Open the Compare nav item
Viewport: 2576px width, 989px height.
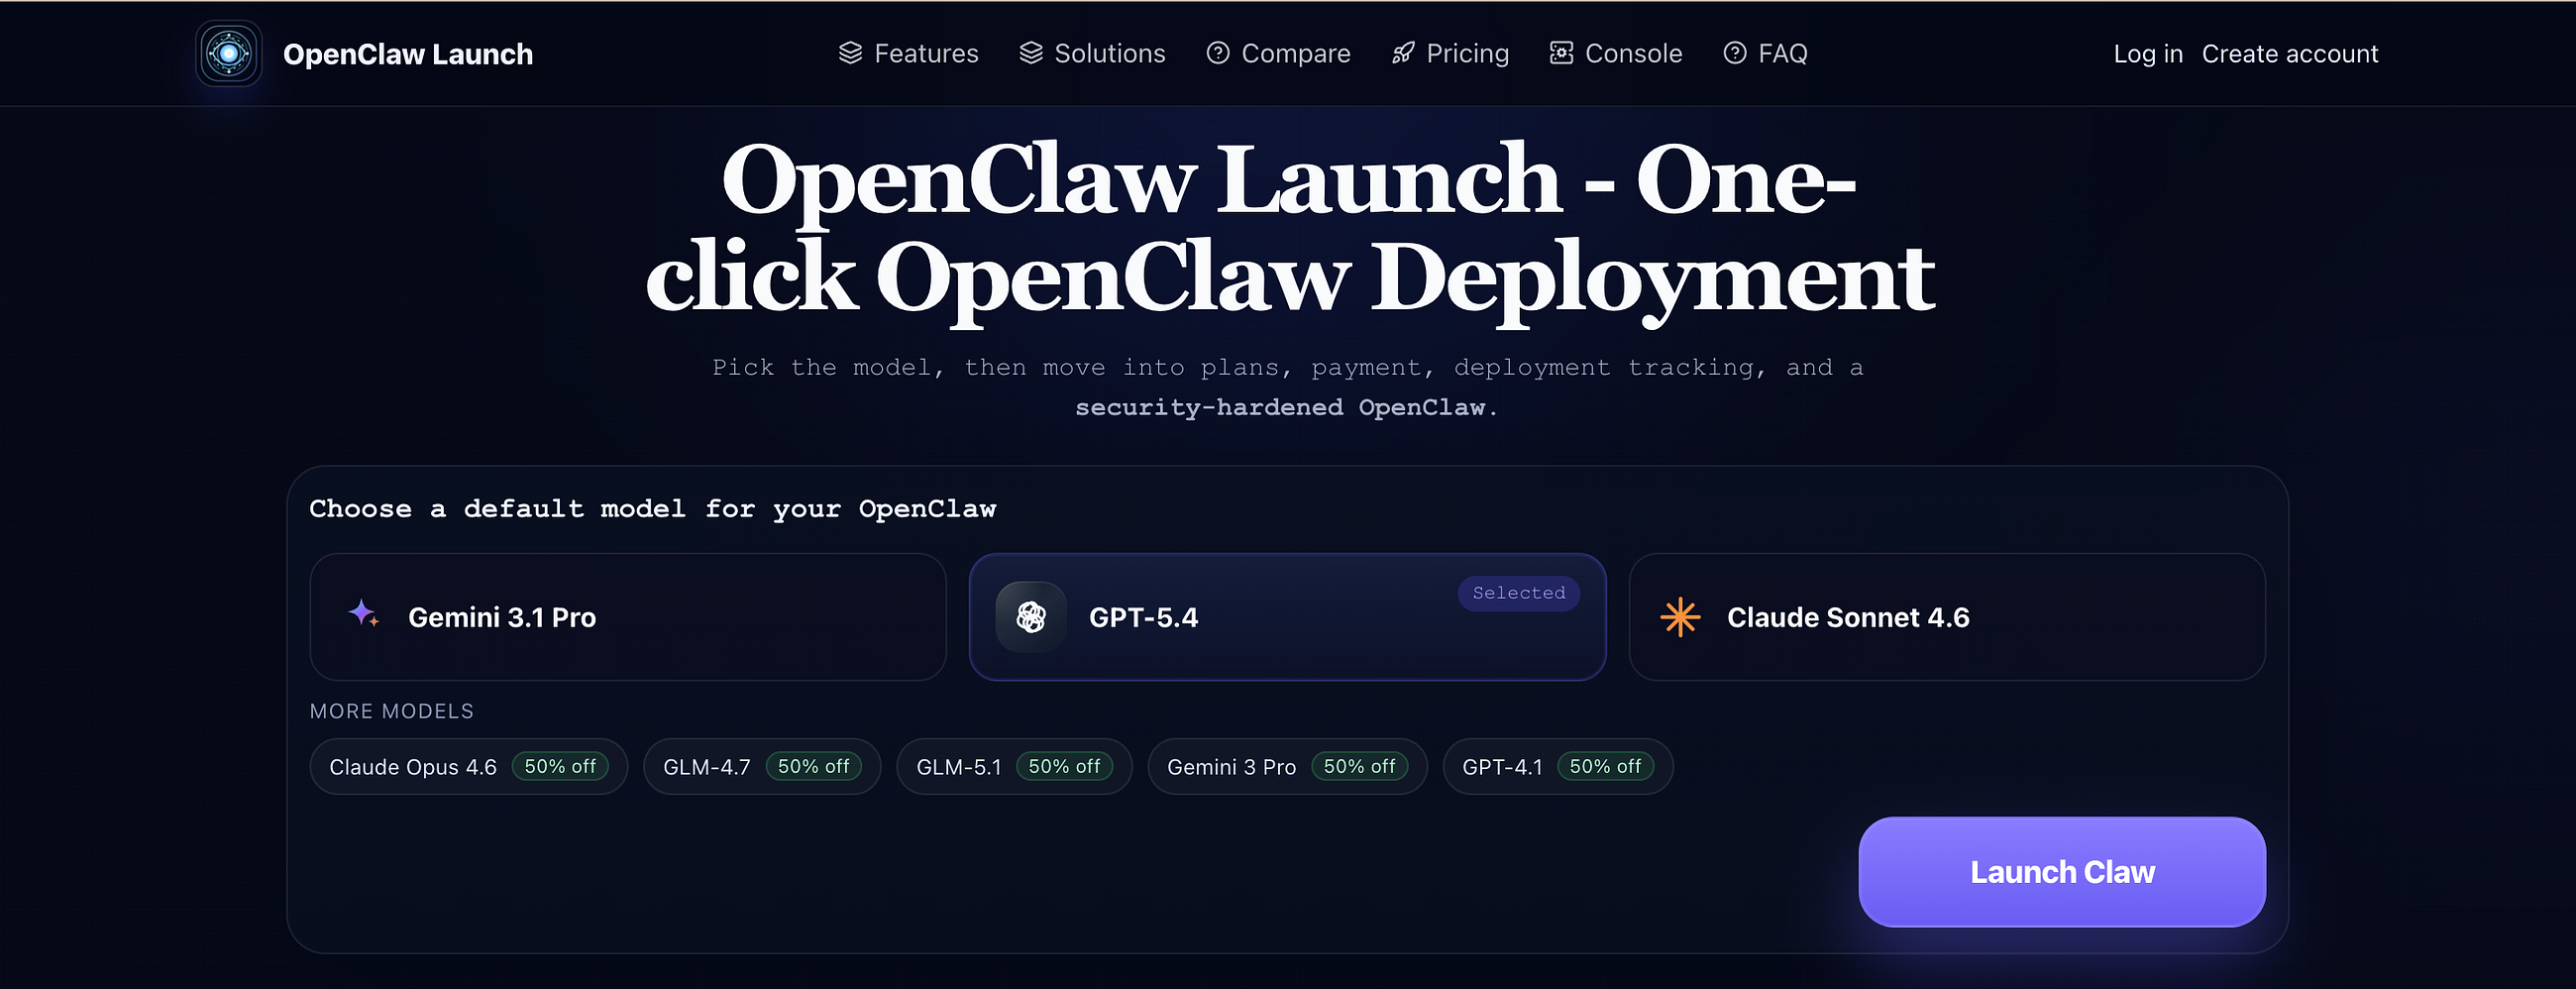pos(1278,53)
